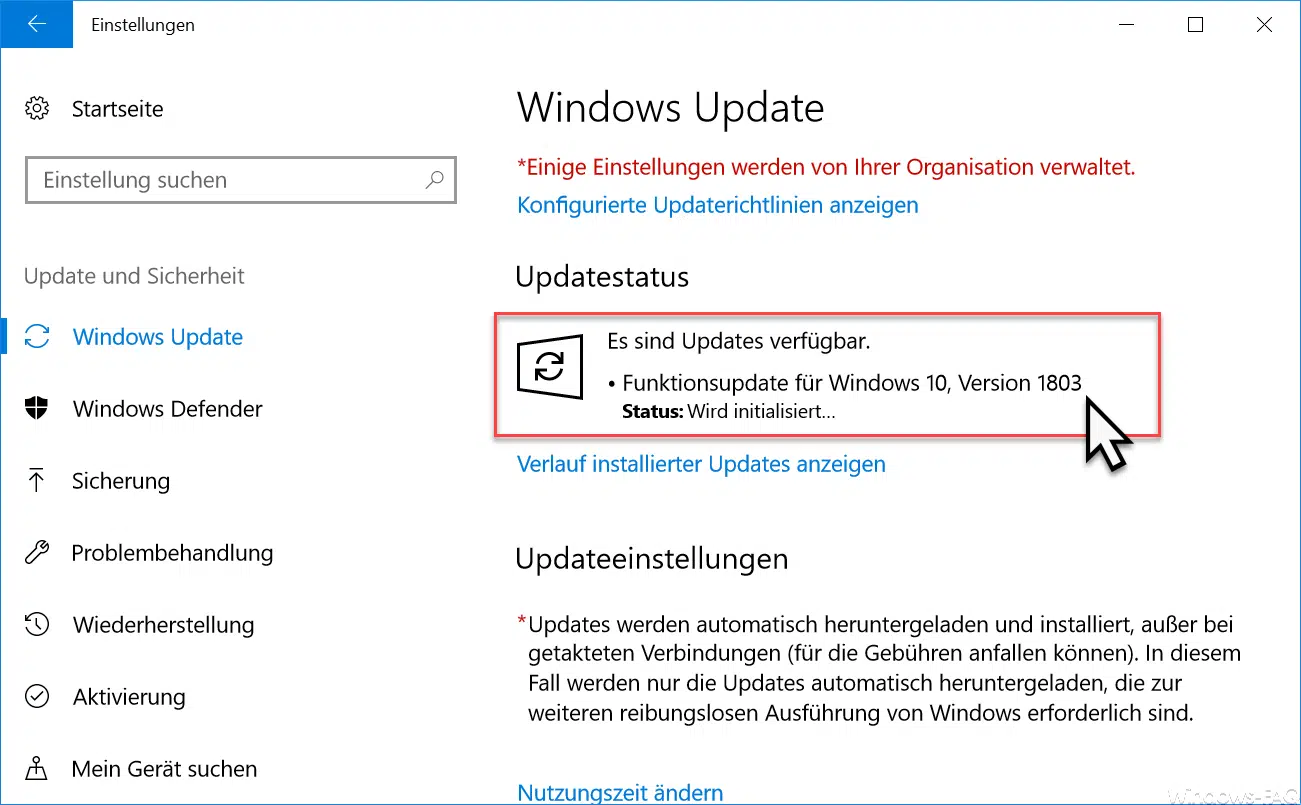Go to the Problembehandlung section
1301x805 pixels.
172,553
